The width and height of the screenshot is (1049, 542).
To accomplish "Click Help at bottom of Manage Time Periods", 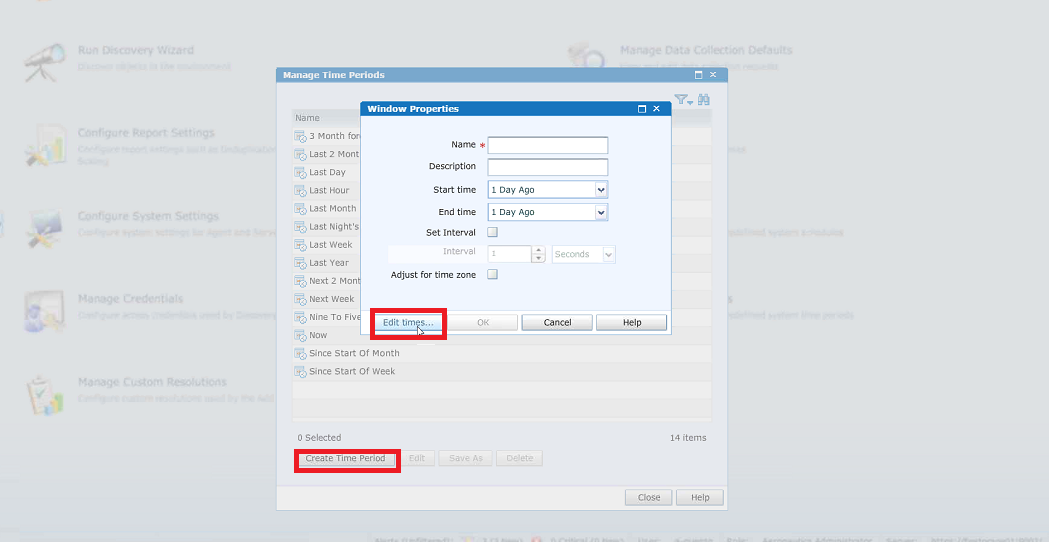I will pos(700,497).
